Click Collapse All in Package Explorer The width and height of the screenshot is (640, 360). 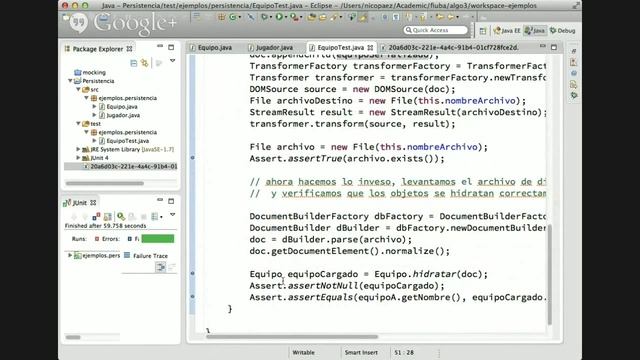(133, 63)
